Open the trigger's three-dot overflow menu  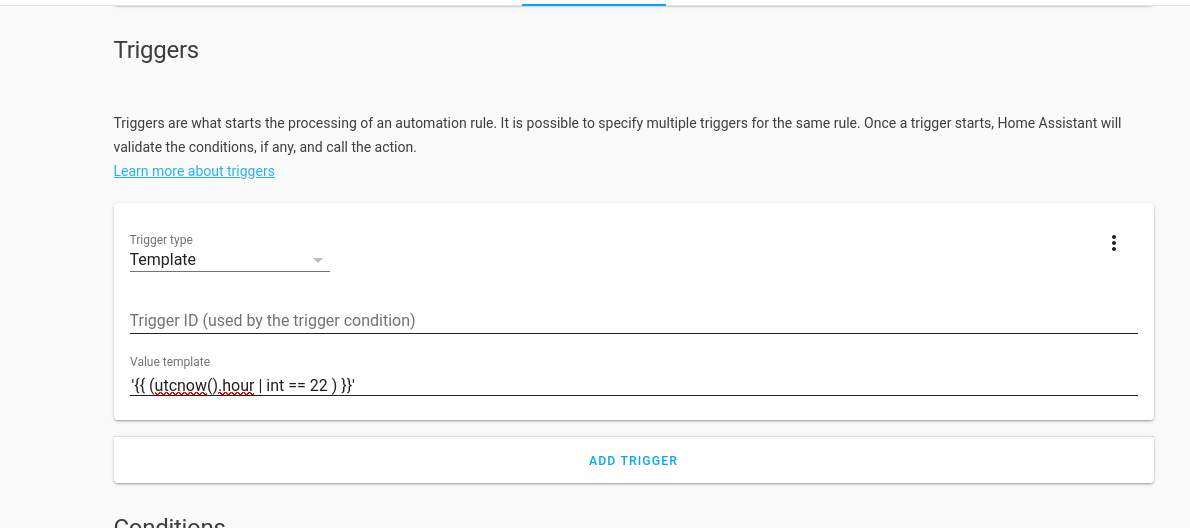coord(1113,243)
